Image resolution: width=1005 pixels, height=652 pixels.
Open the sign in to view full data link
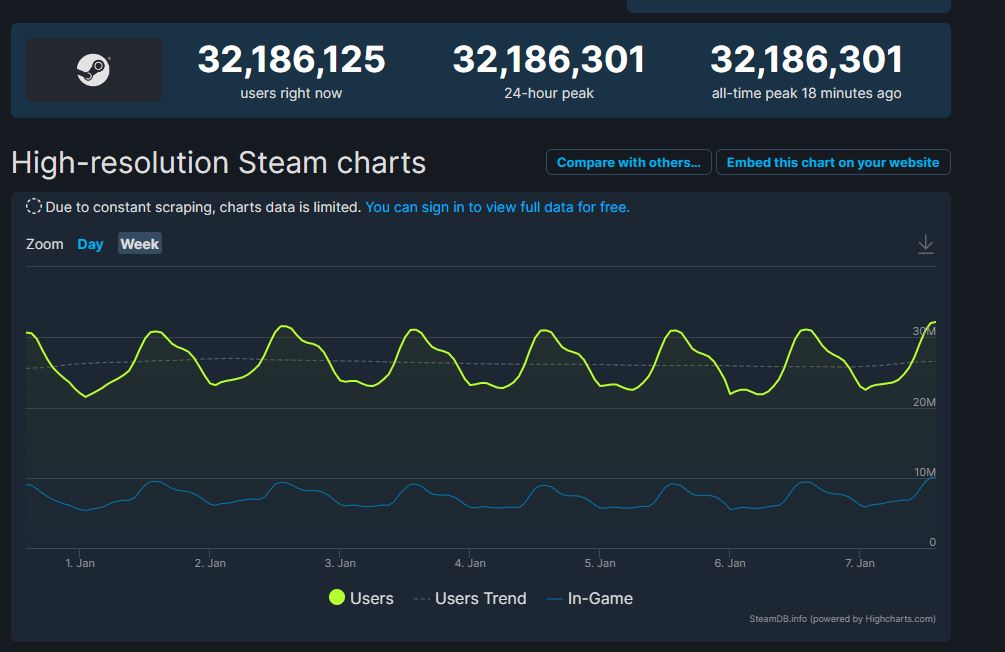(x=497, y=207)
